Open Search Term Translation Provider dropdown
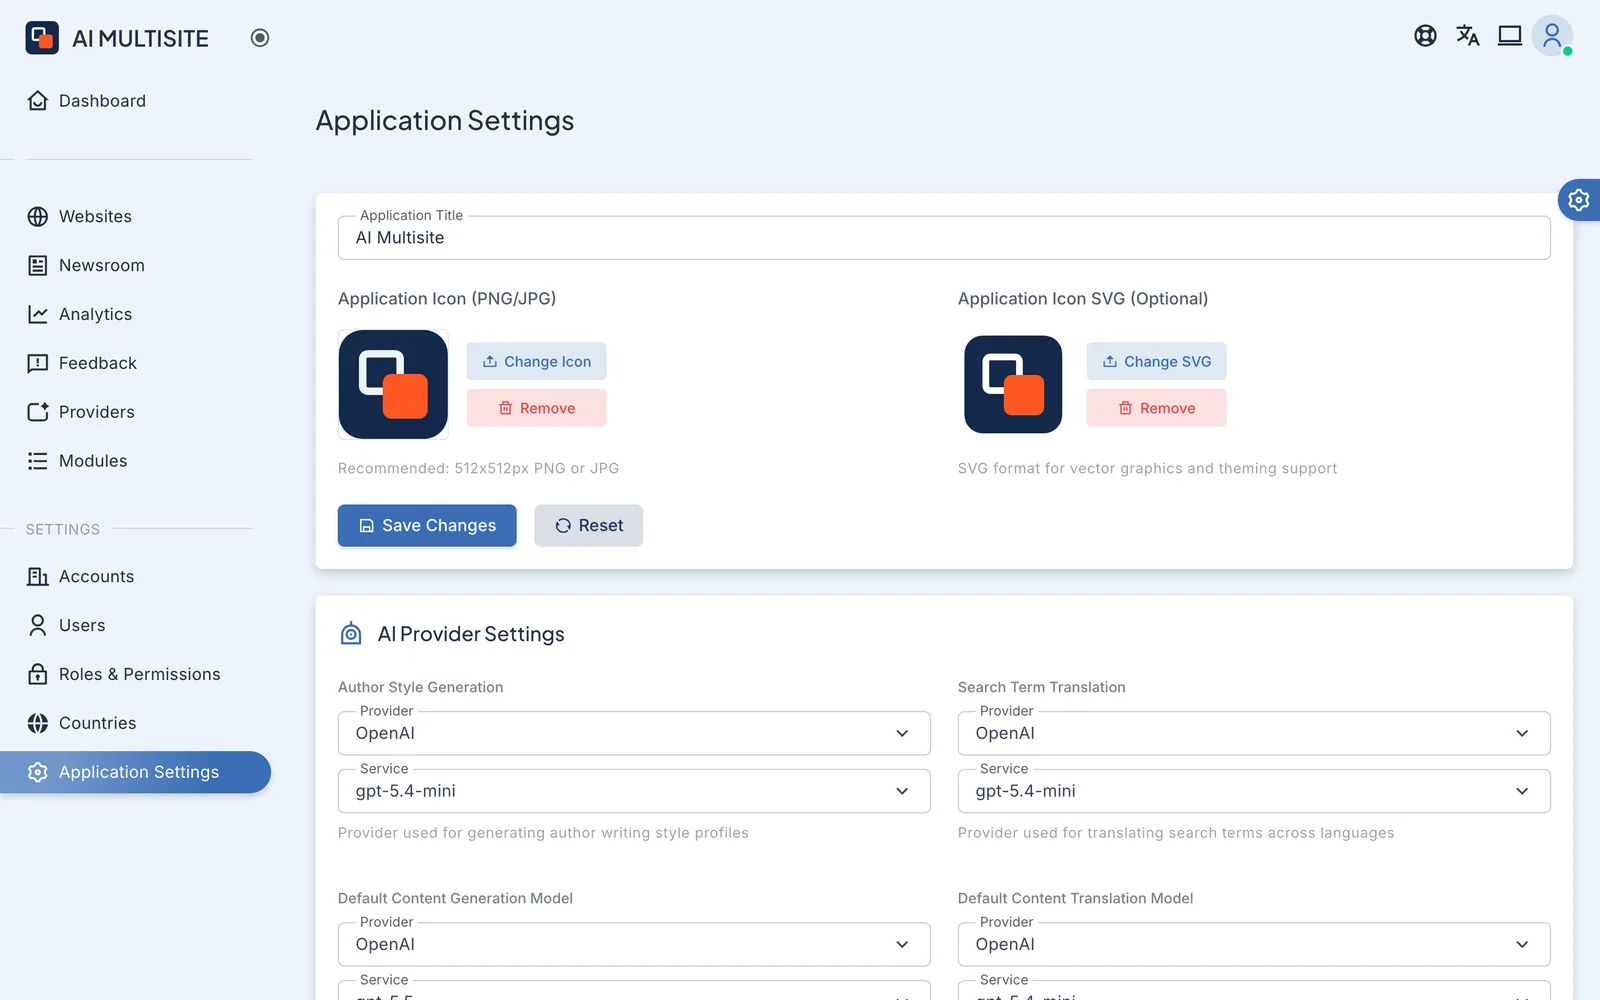The height and width of the screenshot is (1000, 1600). [x=1254, y=734]
